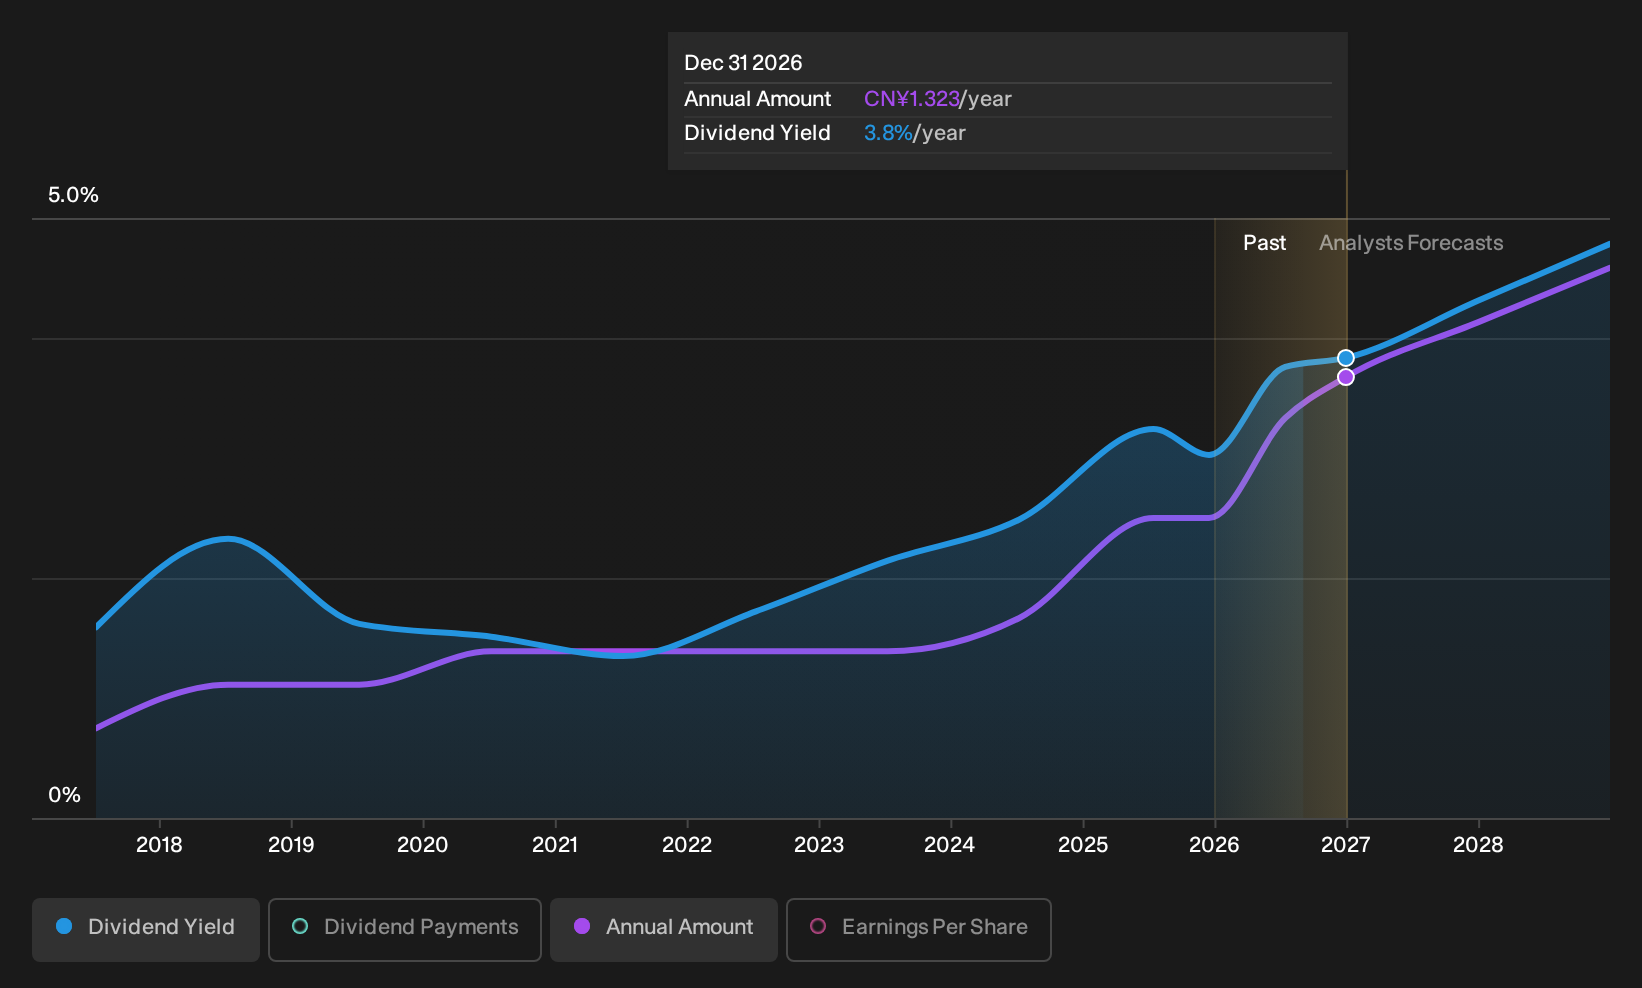Click the 3.8%/year tooltip value

click(x=915, y=133)
